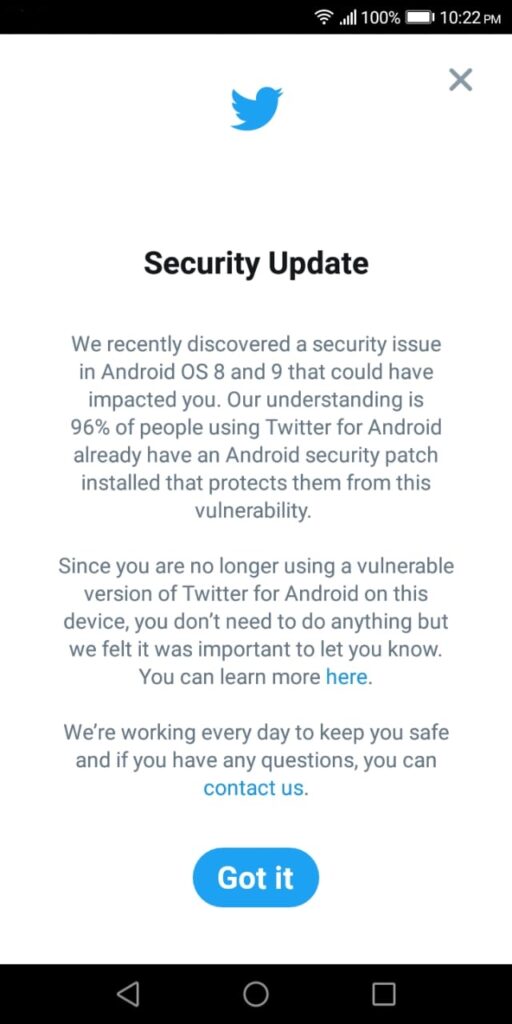The image size is (512, 1024).
Task: Tap the 100% battery percentage text
Action: pyautogui.click(x=381, y=18)
